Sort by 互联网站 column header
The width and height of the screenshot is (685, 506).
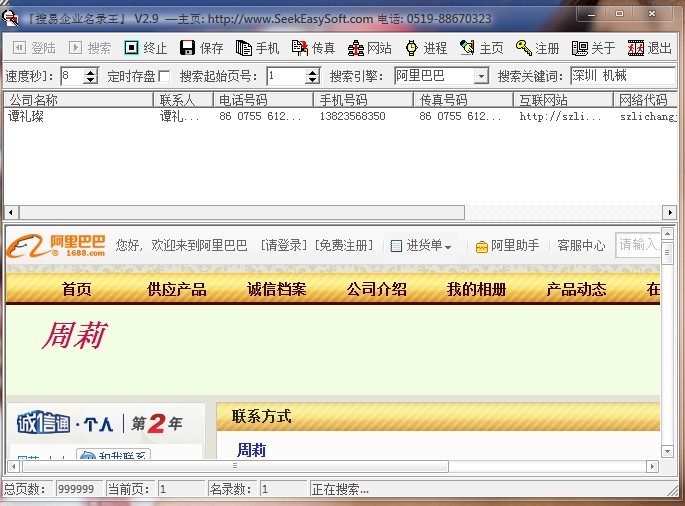click(563, 100)
